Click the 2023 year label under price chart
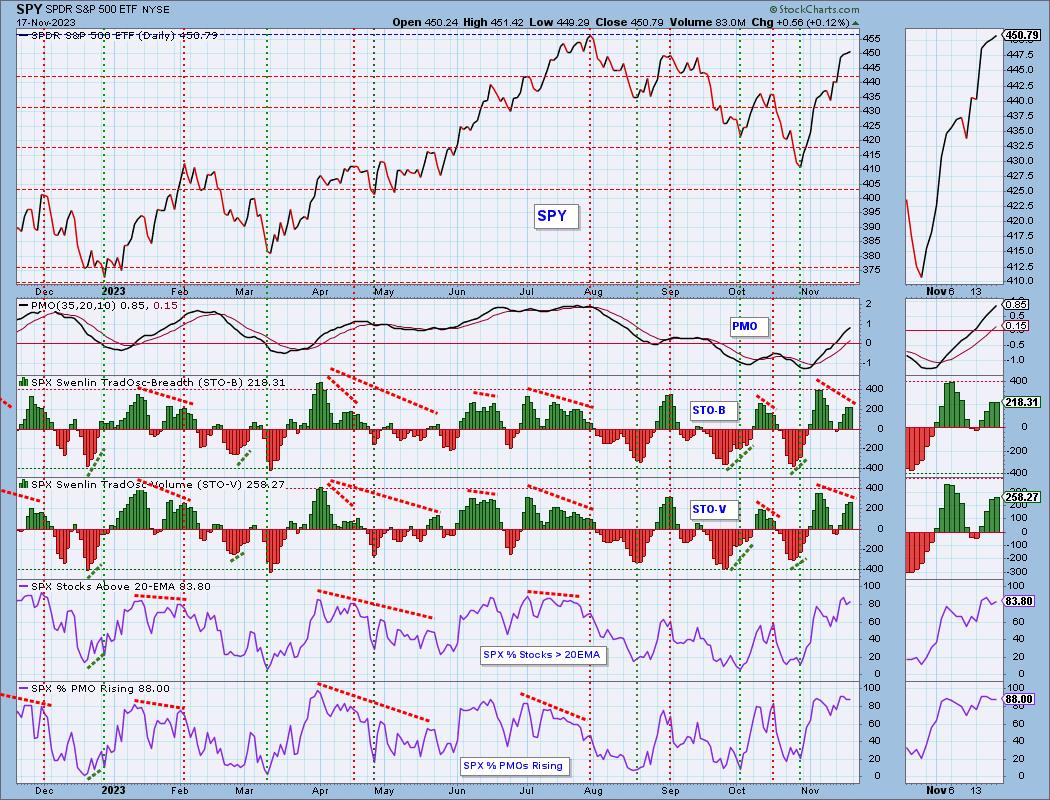 click(x=112, y=291)
